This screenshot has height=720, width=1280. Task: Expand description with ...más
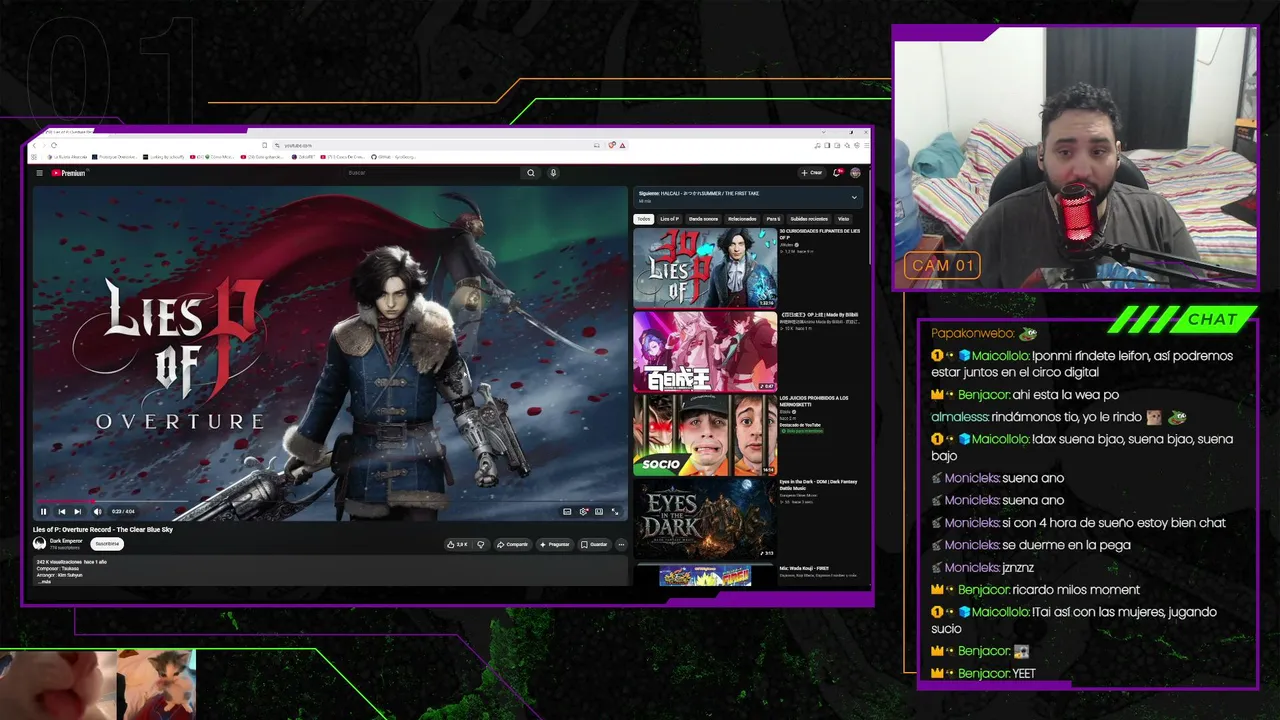click(x=44, y=581)
